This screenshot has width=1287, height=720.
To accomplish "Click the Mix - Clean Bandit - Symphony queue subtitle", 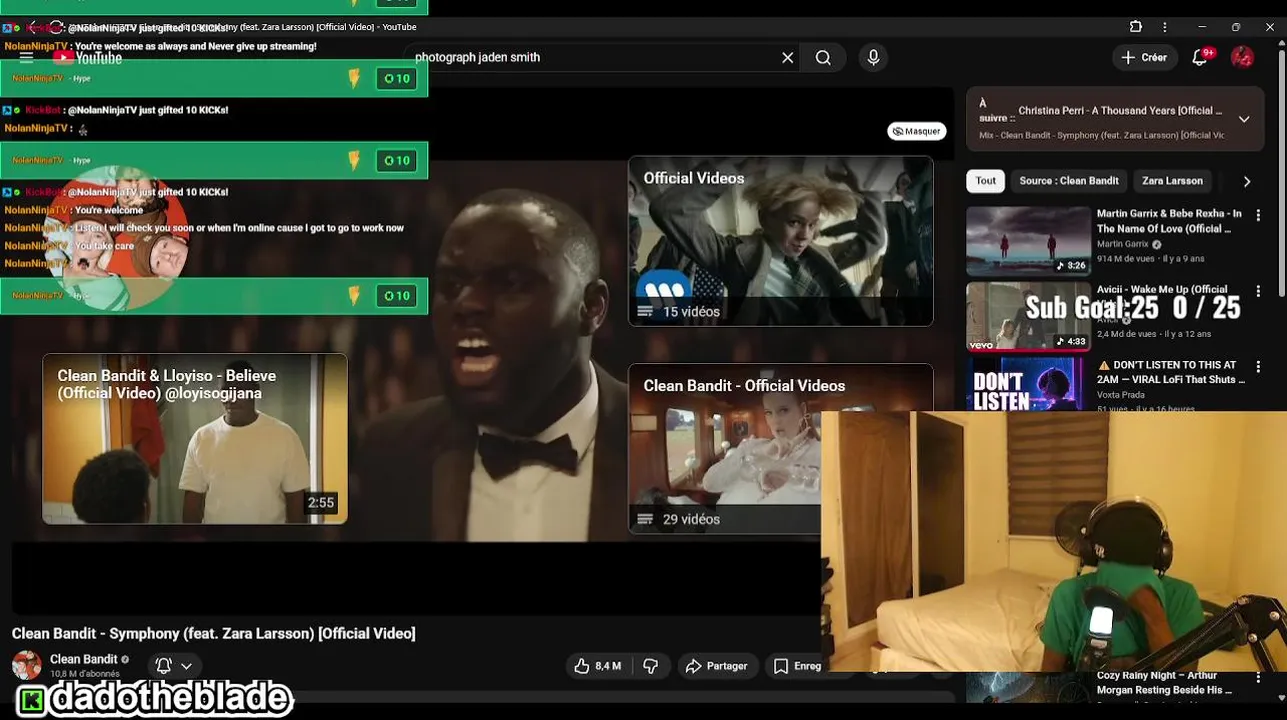I will [x=1101, y=135].
